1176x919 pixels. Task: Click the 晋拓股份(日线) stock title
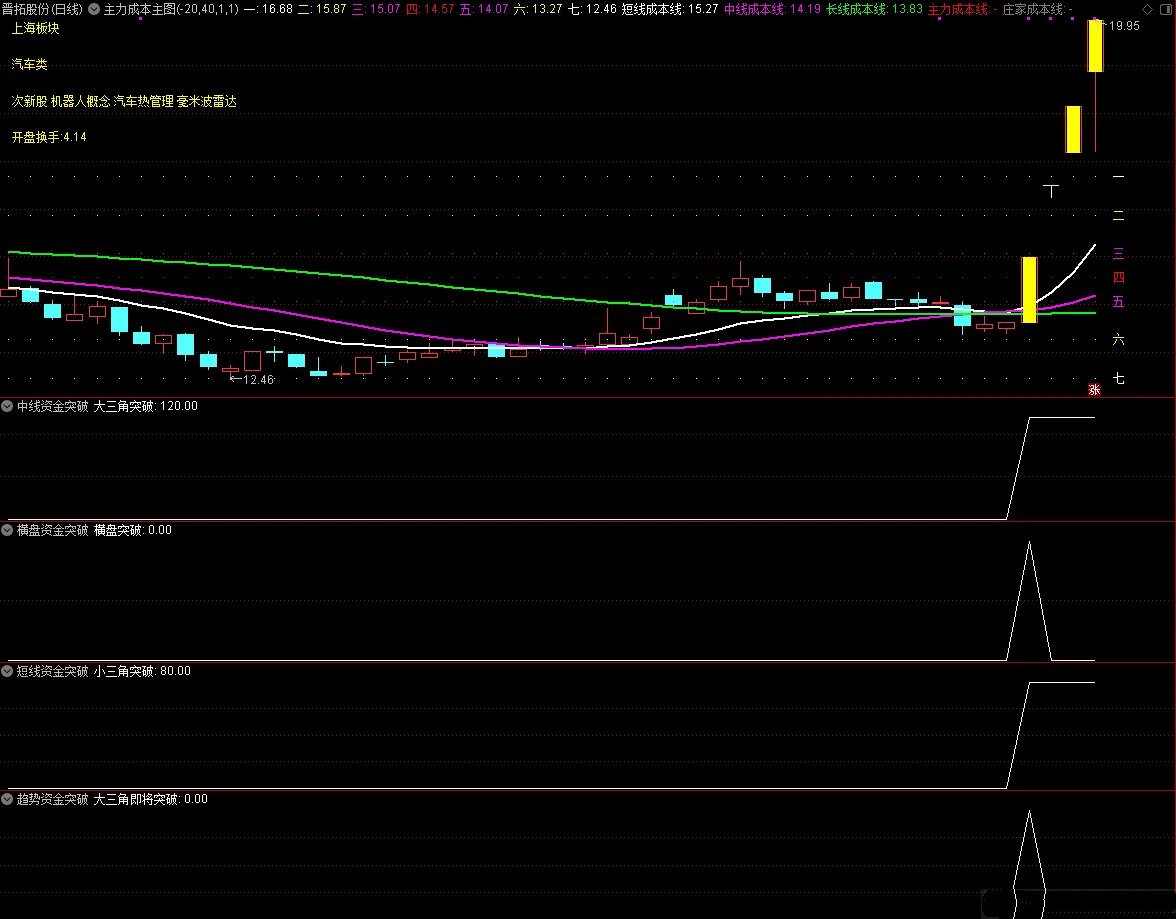point(42,9)
